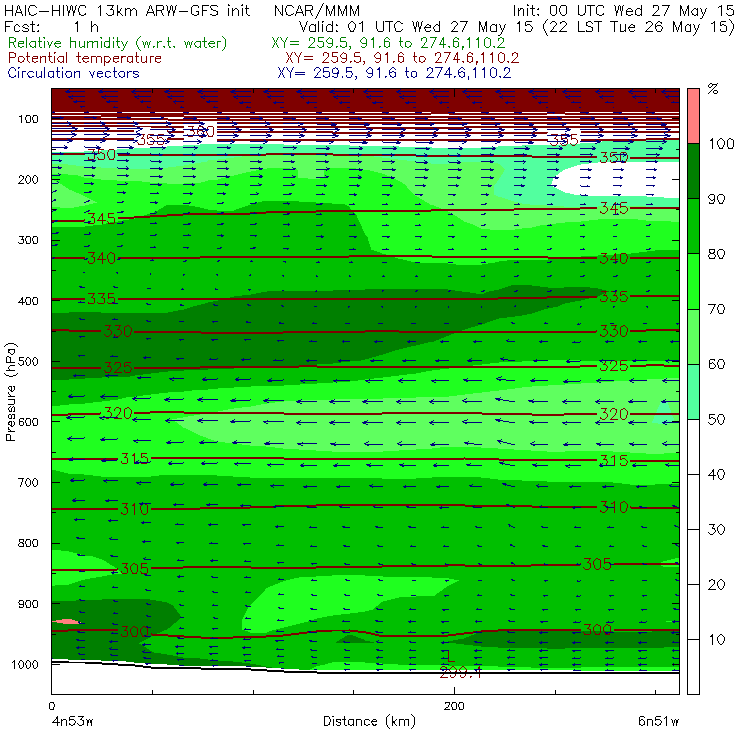Image resolution: width=740 pixels, height=740 pixels.
Task: Click the '0' distance axis label
Action: click(51, 706)
